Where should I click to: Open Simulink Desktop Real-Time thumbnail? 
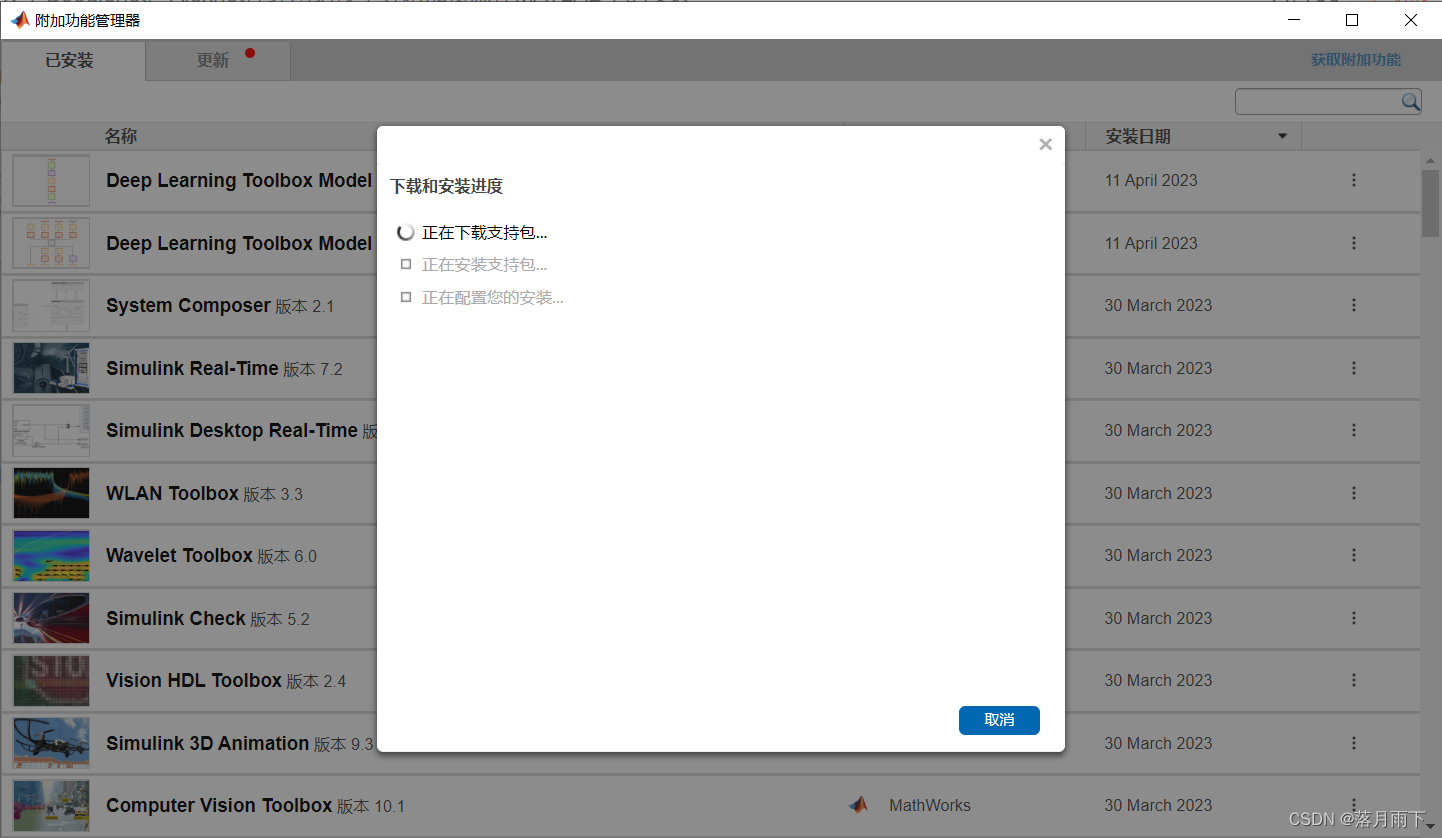[x=51, y=431]
